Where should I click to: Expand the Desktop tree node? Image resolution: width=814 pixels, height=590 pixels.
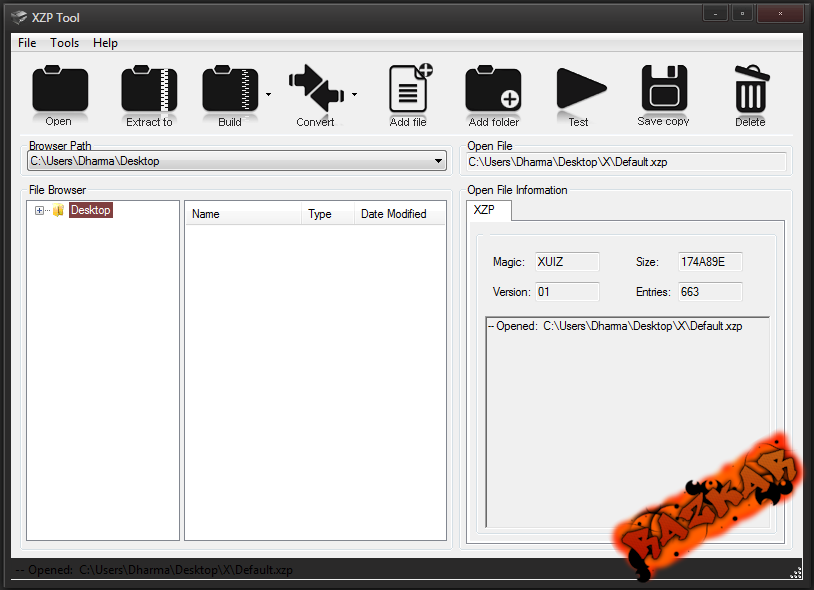pos(39,210)
